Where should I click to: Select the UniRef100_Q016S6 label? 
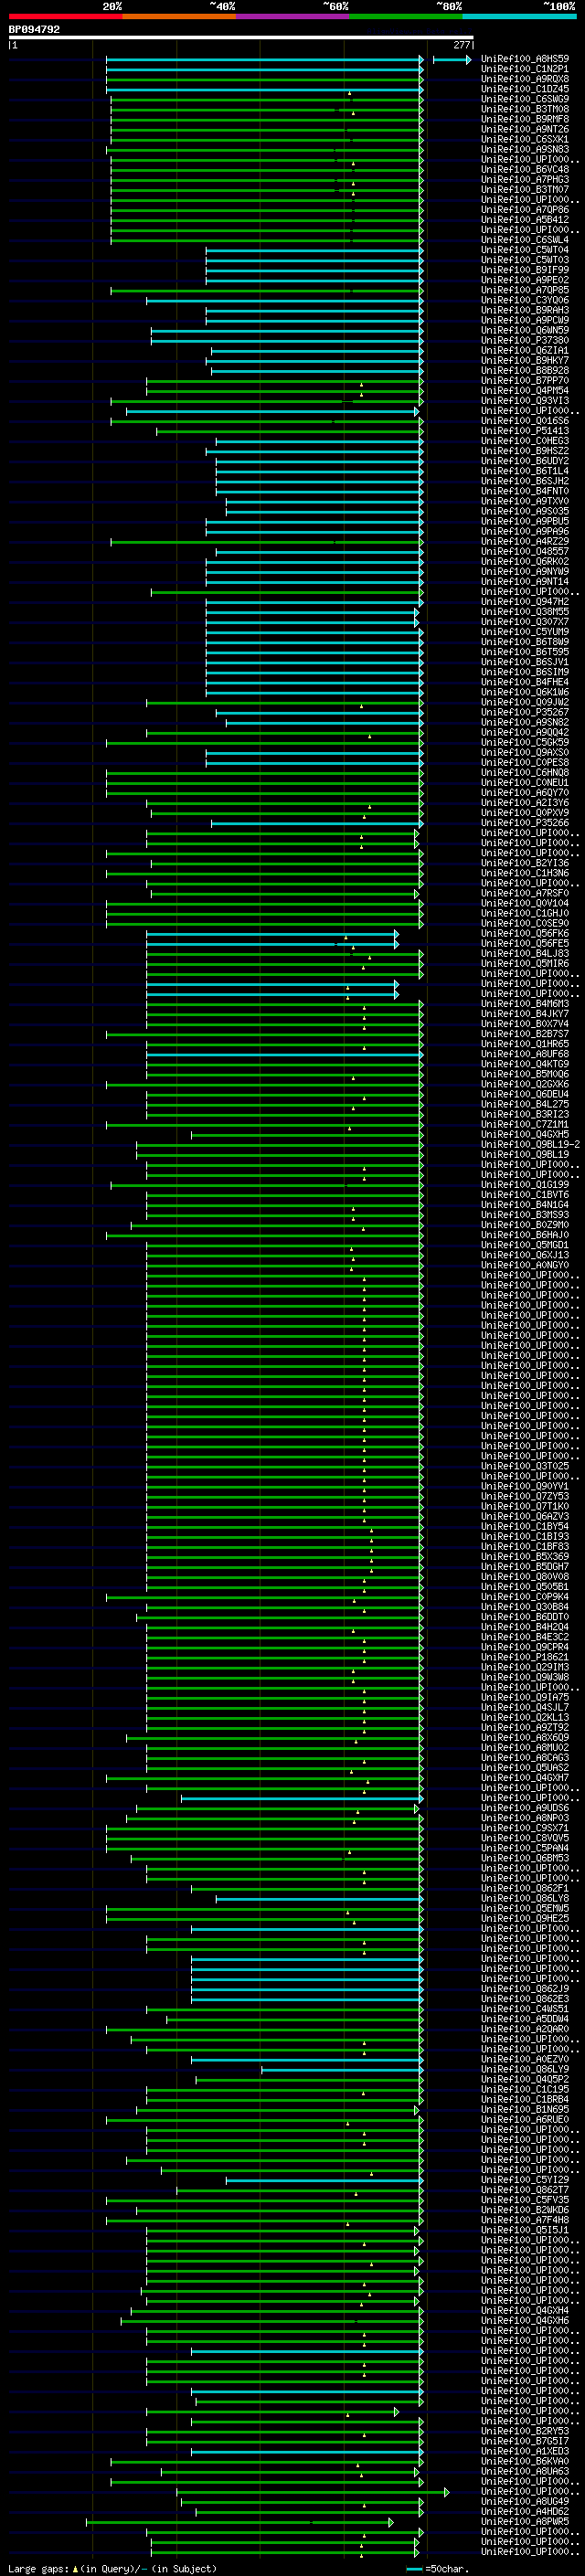[x=525, y=421]
